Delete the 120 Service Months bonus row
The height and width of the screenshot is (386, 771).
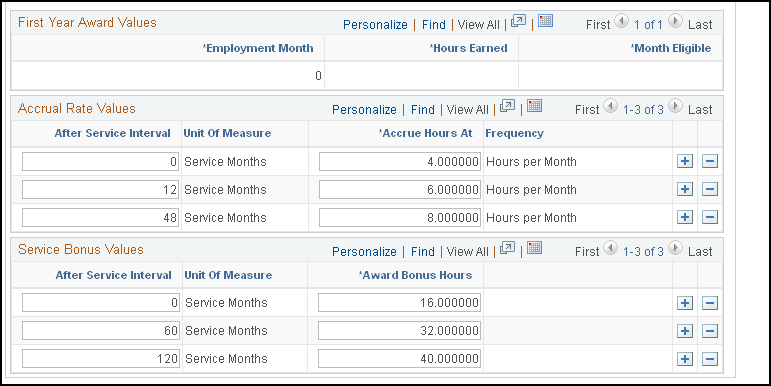(710, 359)
